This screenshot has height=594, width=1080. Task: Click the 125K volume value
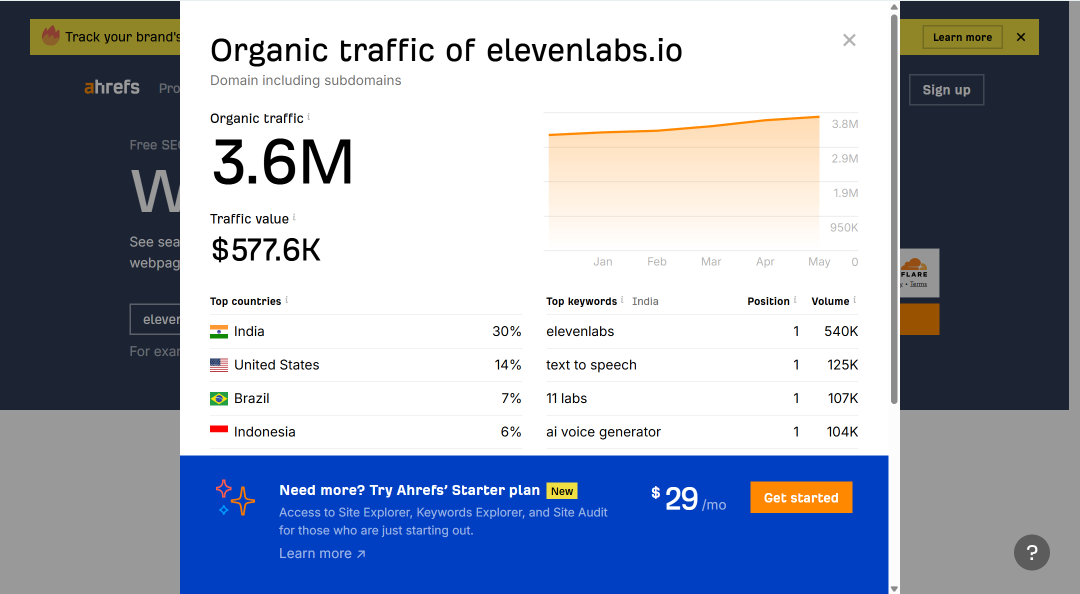point(842,365)
